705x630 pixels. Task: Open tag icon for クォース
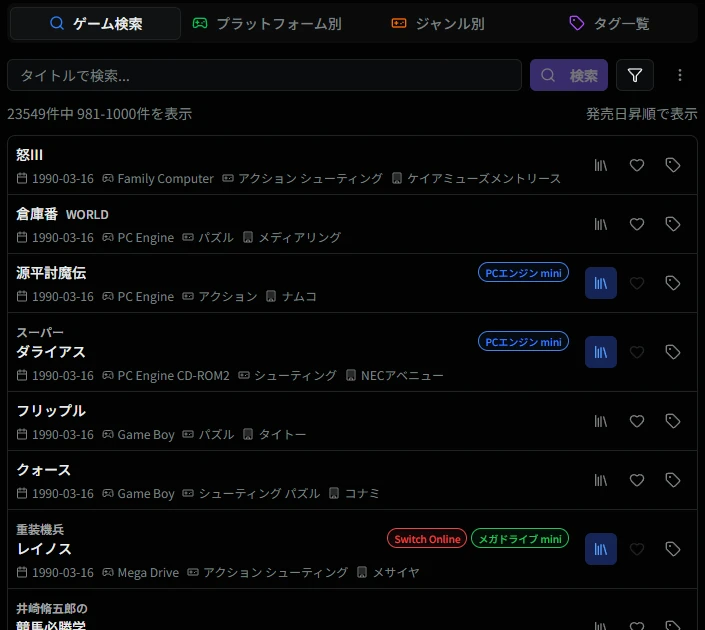click(x=673, y=480)
